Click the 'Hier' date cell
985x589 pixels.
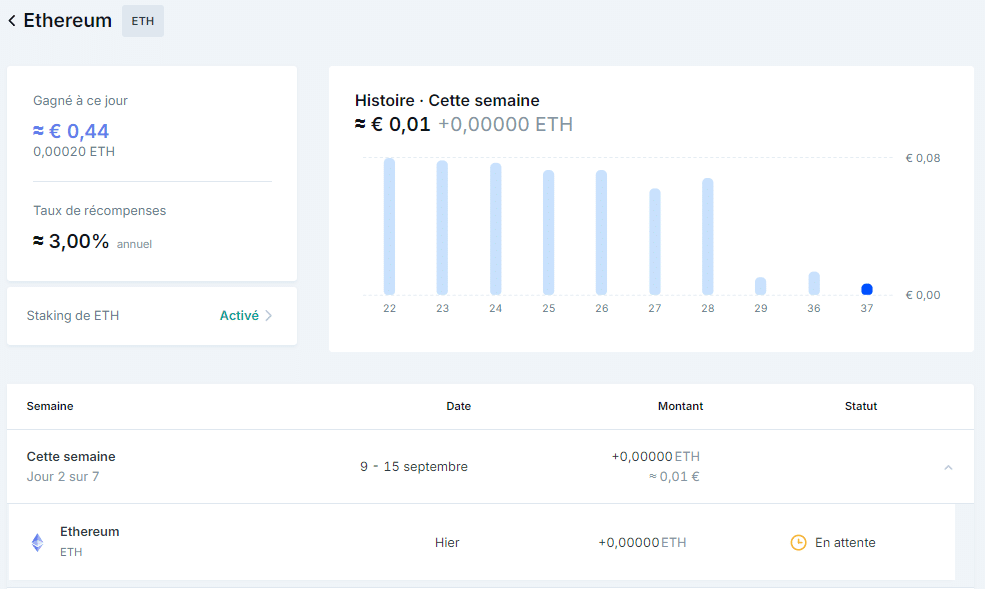[x=447, y=543]
